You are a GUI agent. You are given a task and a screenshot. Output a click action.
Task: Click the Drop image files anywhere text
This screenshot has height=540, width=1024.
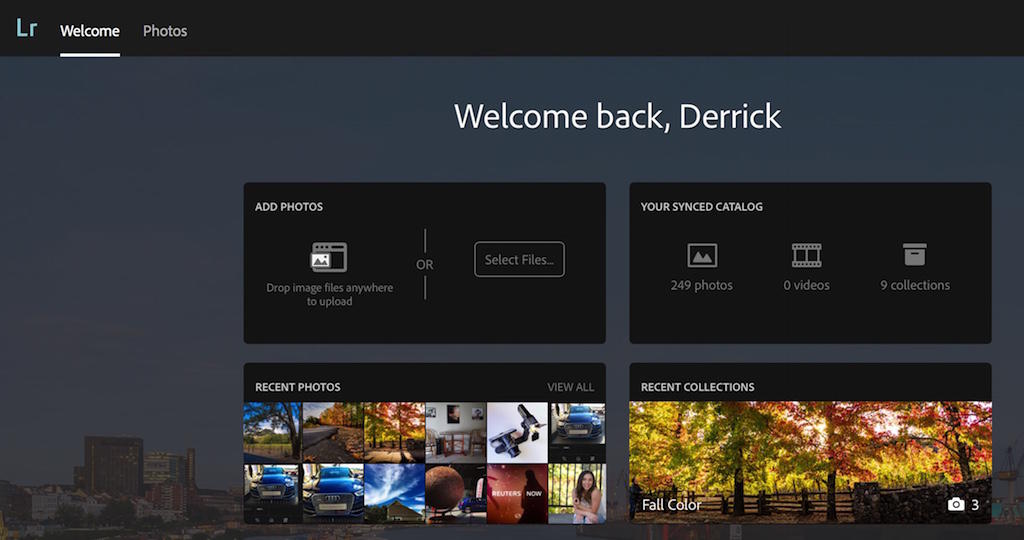tap(330, 294)
